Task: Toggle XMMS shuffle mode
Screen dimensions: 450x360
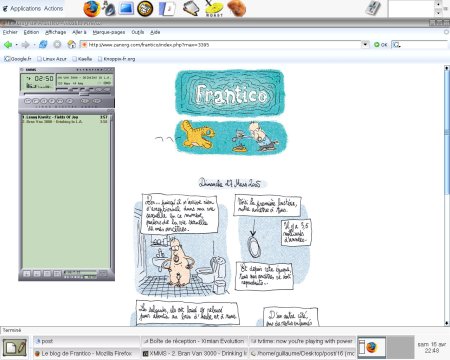Action: click(x=85, y=101)
